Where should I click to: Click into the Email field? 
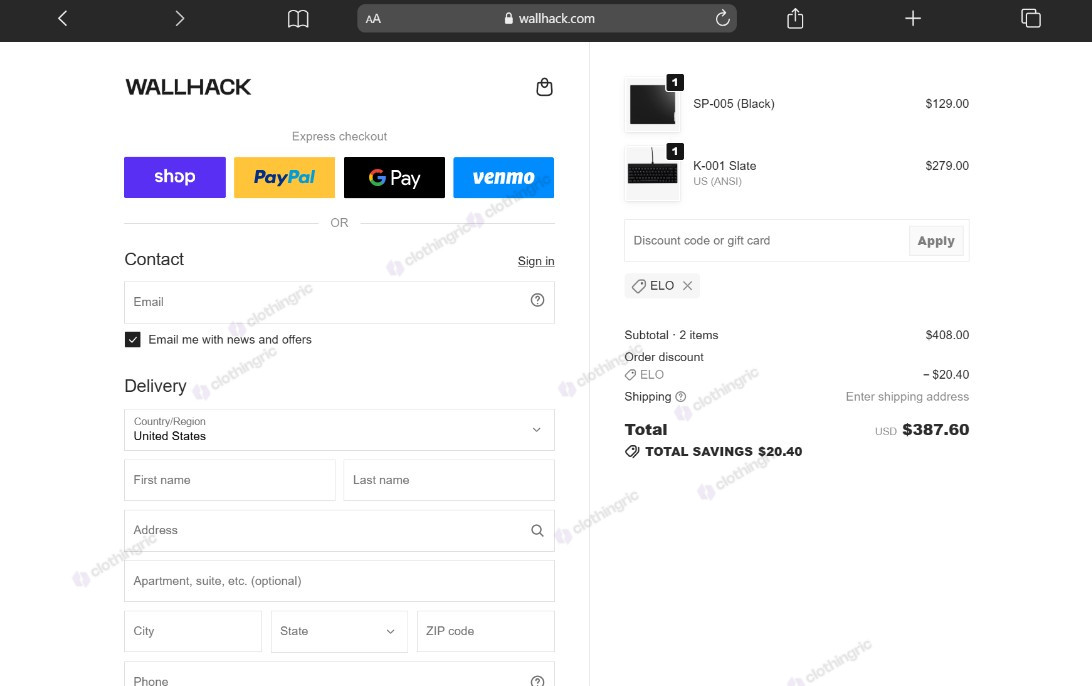point(339,302)
